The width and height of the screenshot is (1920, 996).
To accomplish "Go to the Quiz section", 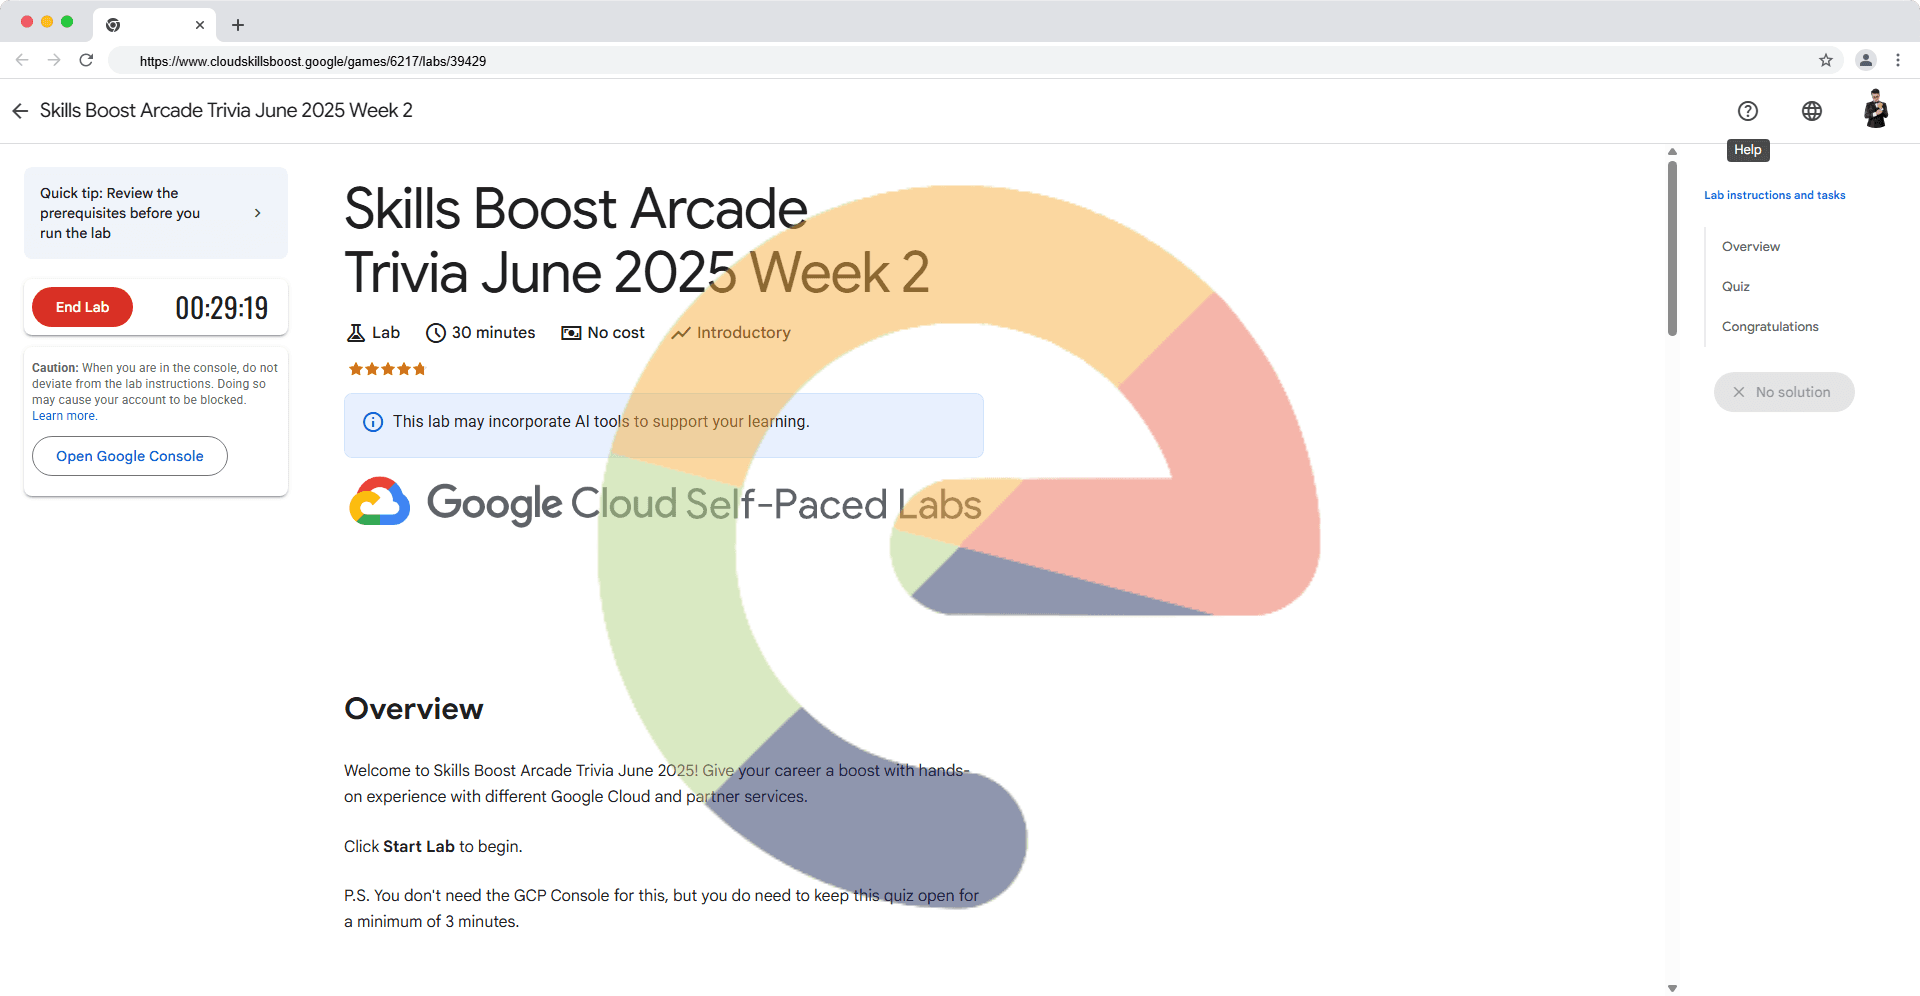I will coord(1735,287).
